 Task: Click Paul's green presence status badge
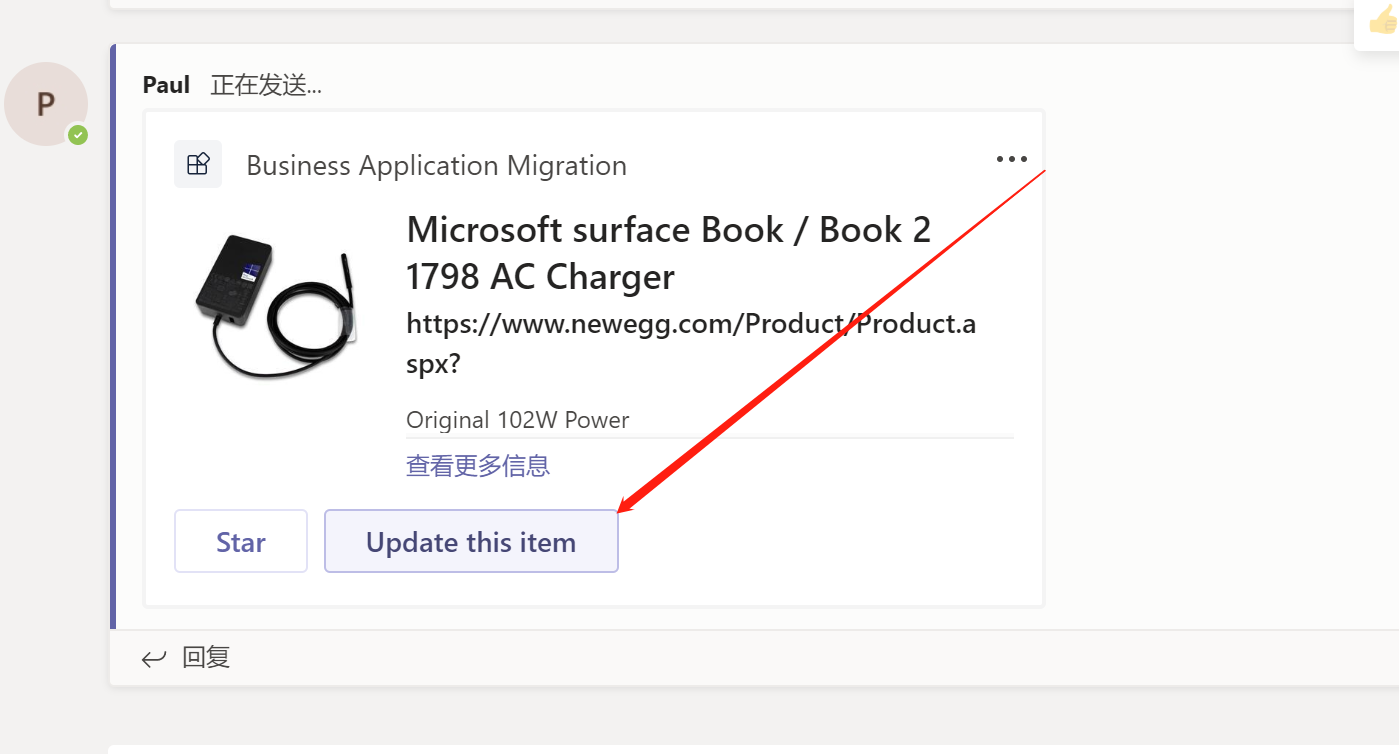(78, 135)
